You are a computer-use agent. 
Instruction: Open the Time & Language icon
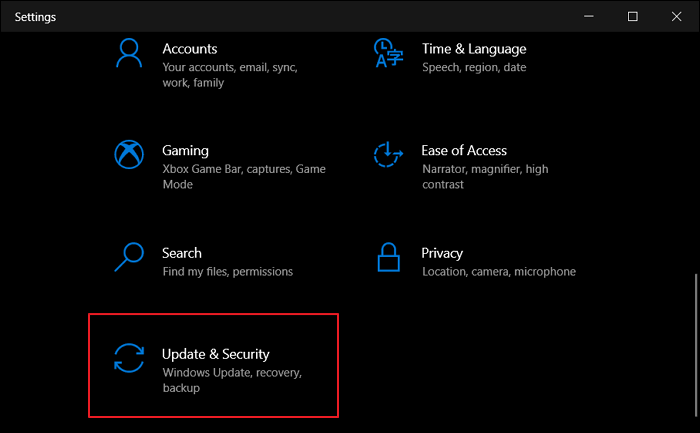point(387,53)
